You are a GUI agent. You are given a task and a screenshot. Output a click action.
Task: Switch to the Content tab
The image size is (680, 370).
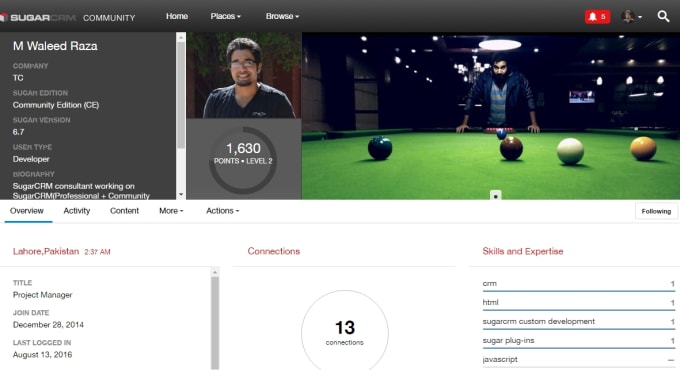[124, 211]
